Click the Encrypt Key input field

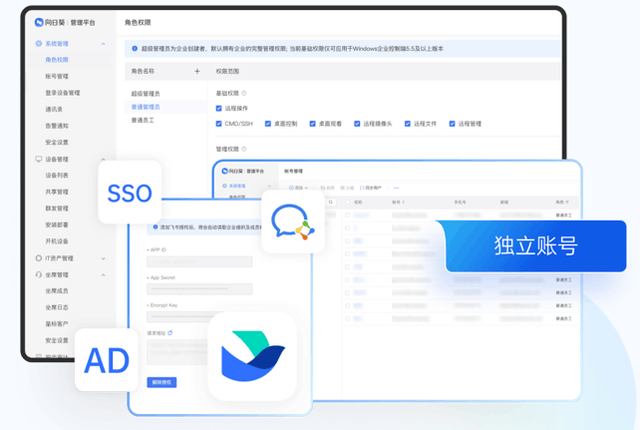pos(180,316)
